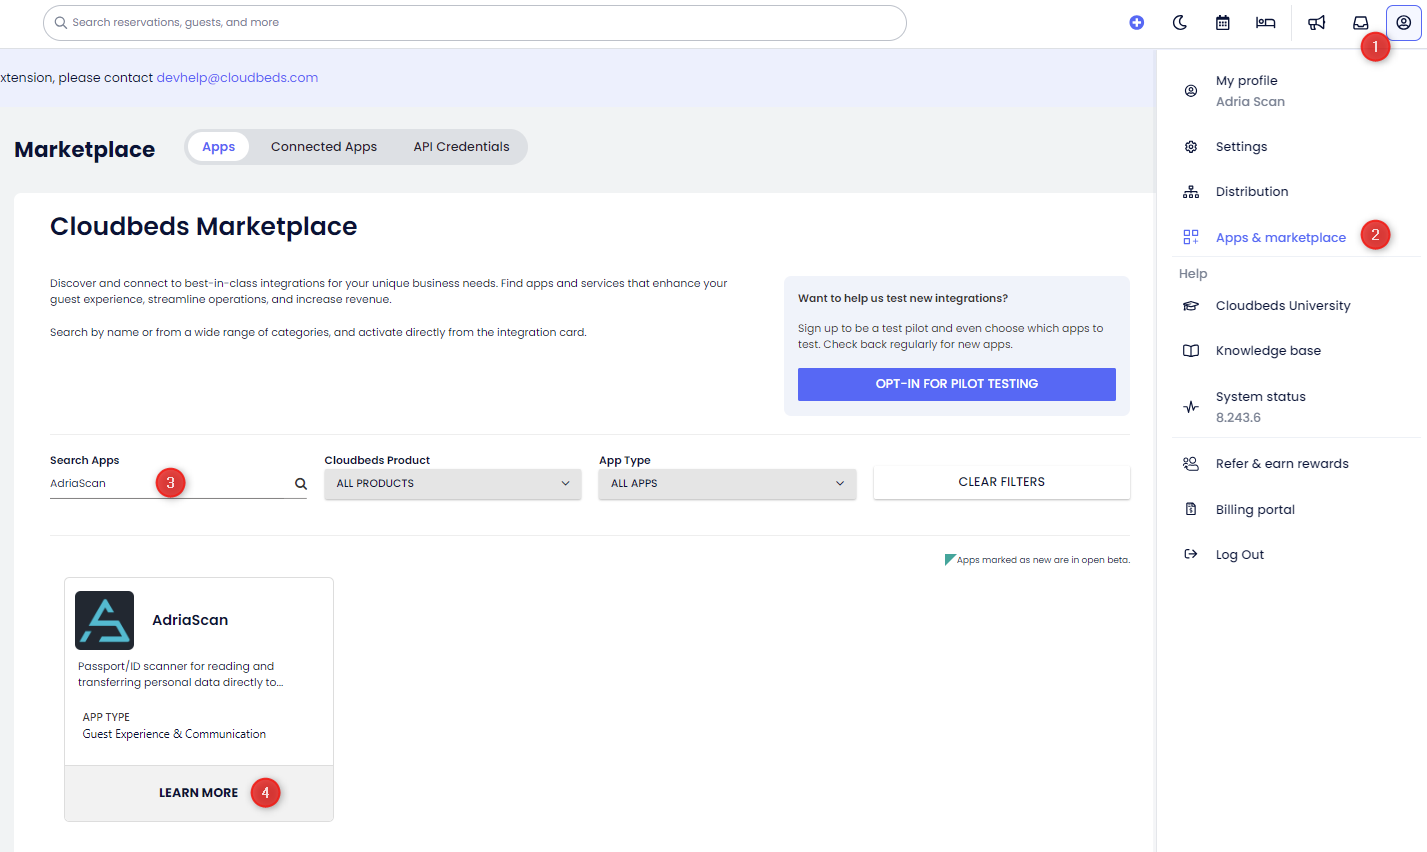The height and width of the screenshot is (852, 1427).
Task: Click the blue plus quick-add icon
Action: point(1137,22)
